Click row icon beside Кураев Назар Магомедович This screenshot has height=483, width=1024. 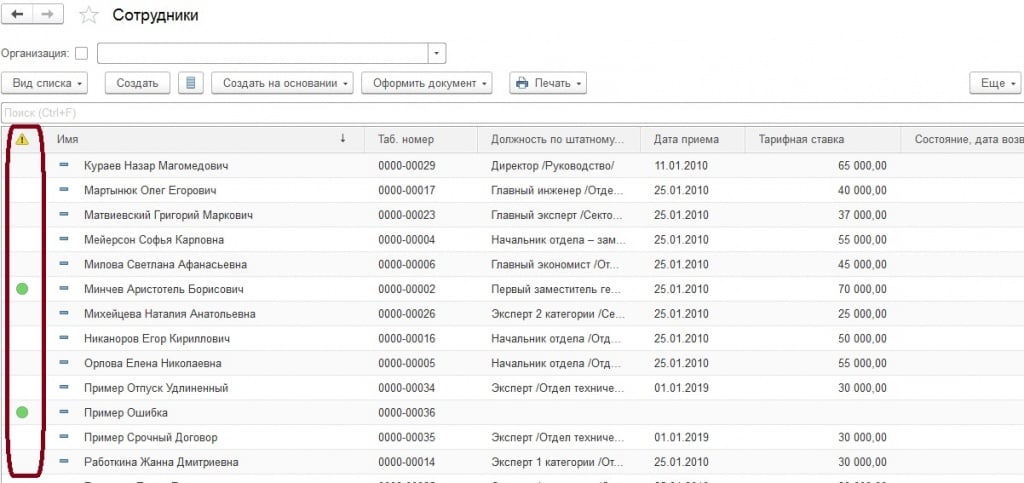[x=65, y=165]
